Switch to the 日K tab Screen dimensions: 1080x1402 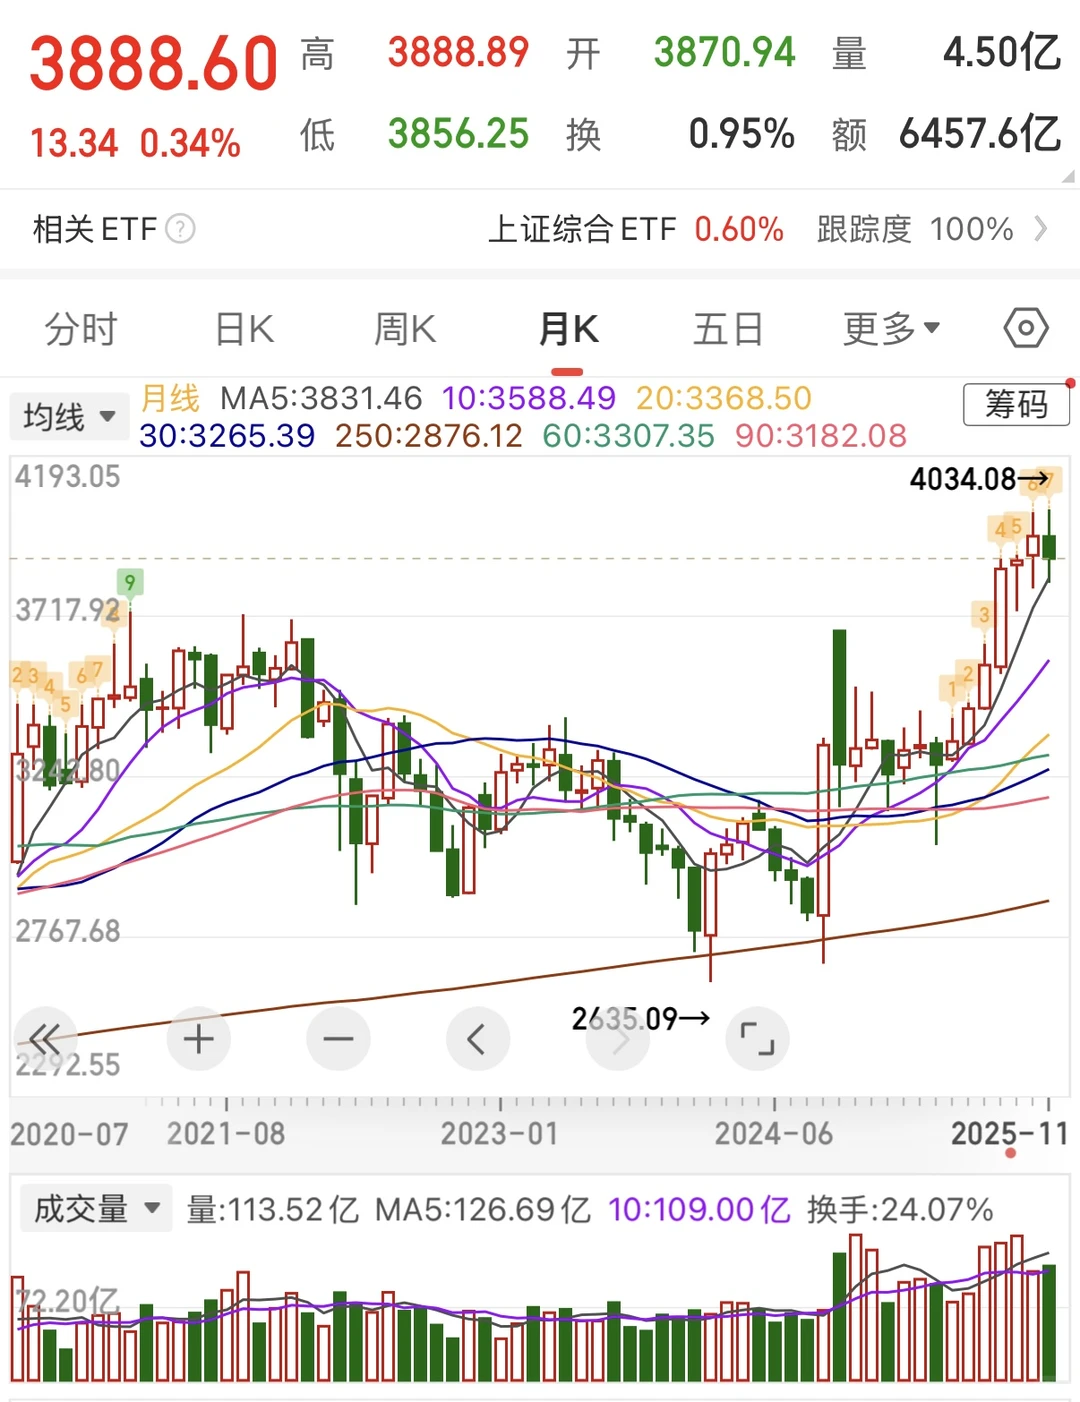pos(242,328)
